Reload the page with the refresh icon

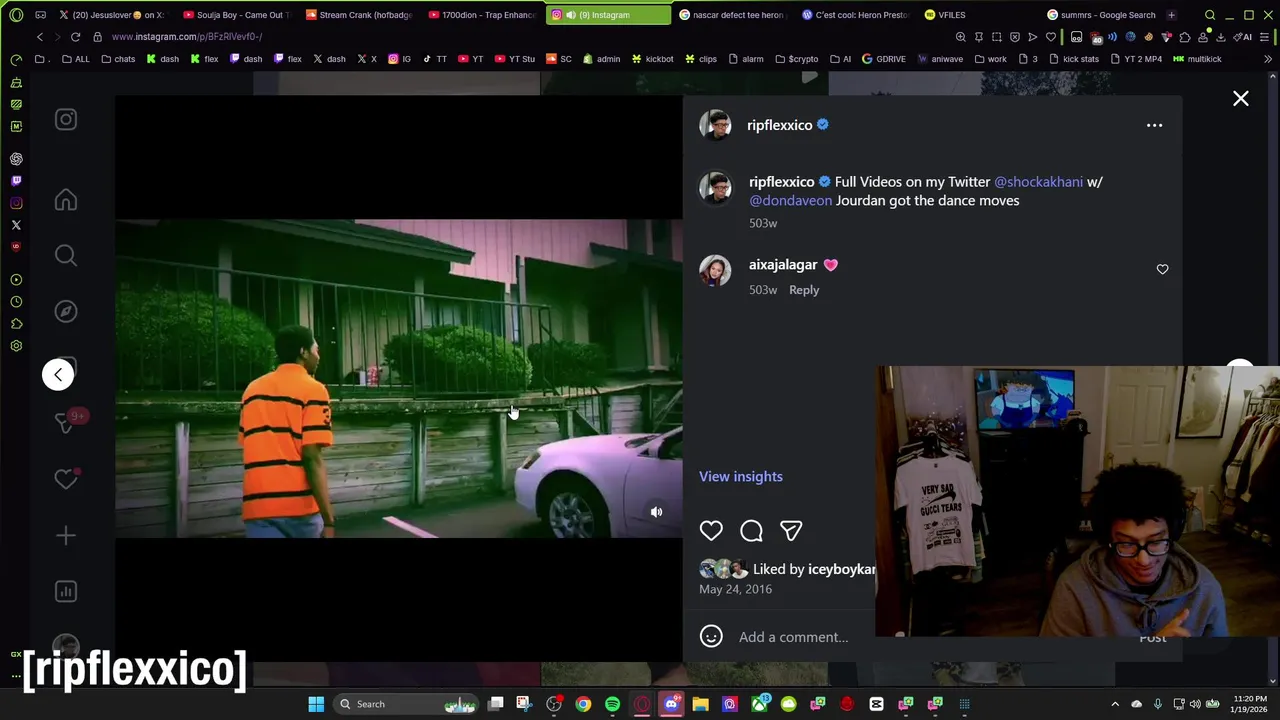75,37
